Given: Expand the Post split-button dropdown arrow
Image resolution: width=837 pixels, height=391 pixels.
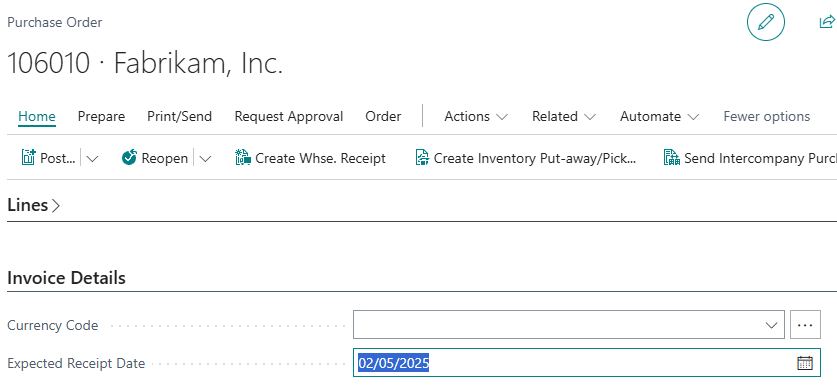Looking at the screenshot, I should pyautogui.click(x=92, y=159).
